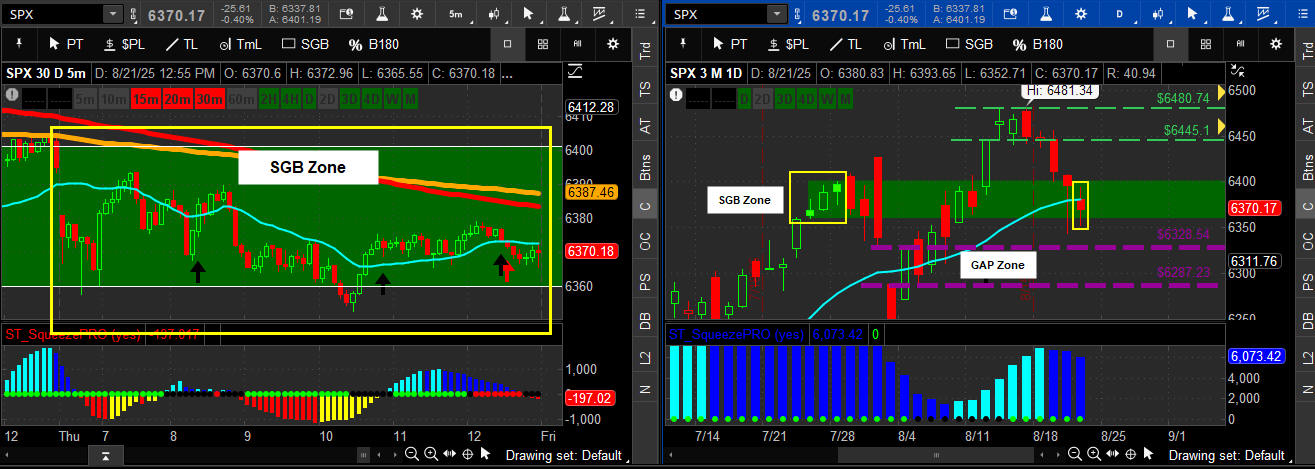Open symbol dropdown arrow in left chart
The width and height of the screenshot is (1315, 469).
[x=113, y=14]
